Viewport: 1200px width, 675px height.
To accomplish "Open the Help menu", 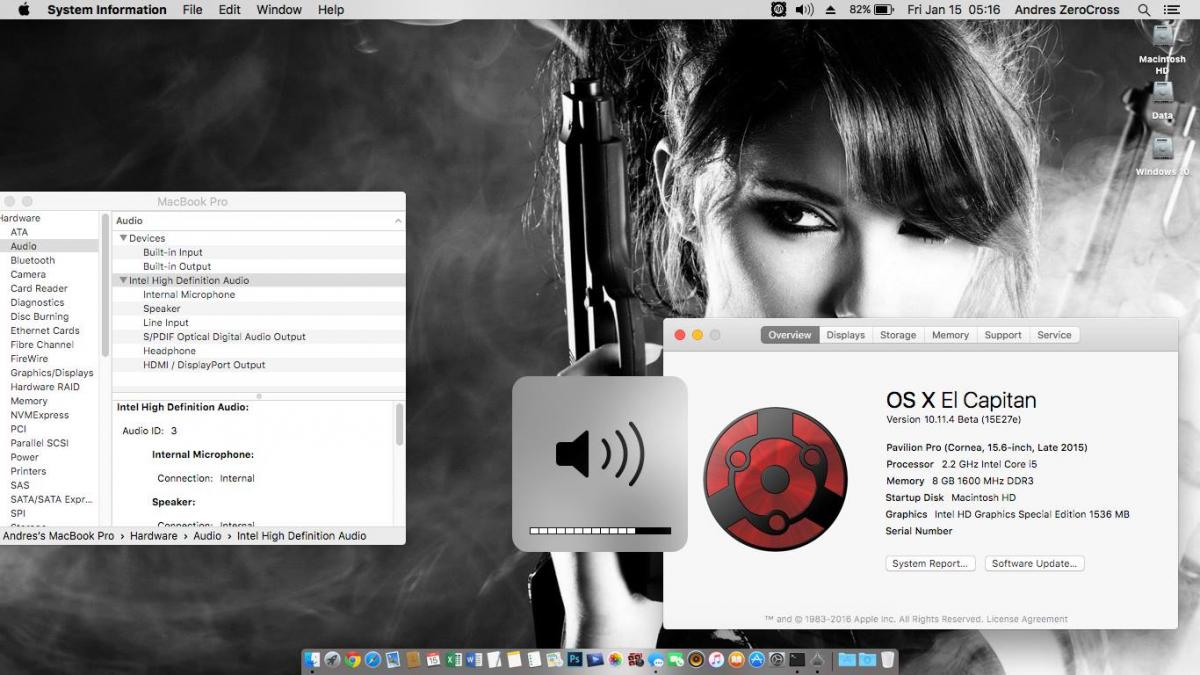I will 331,9.
